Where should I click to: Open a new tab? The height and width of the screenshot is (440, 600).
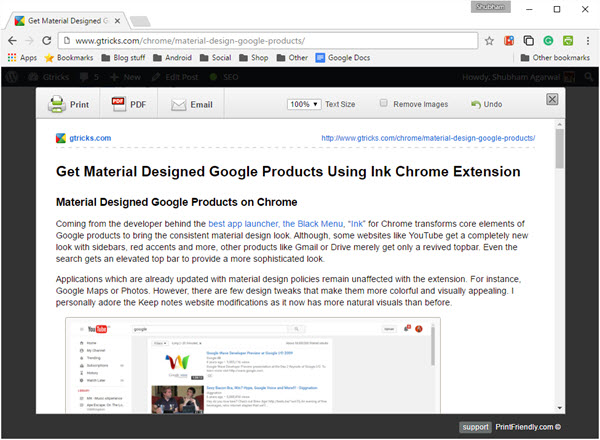[x=140, y=21]
